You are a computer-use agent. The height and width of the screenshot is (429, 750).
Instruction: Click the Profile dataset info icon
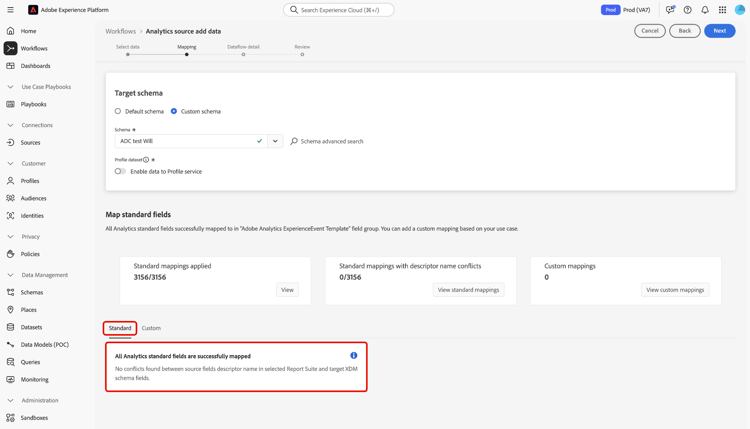(x=146, y=160)
